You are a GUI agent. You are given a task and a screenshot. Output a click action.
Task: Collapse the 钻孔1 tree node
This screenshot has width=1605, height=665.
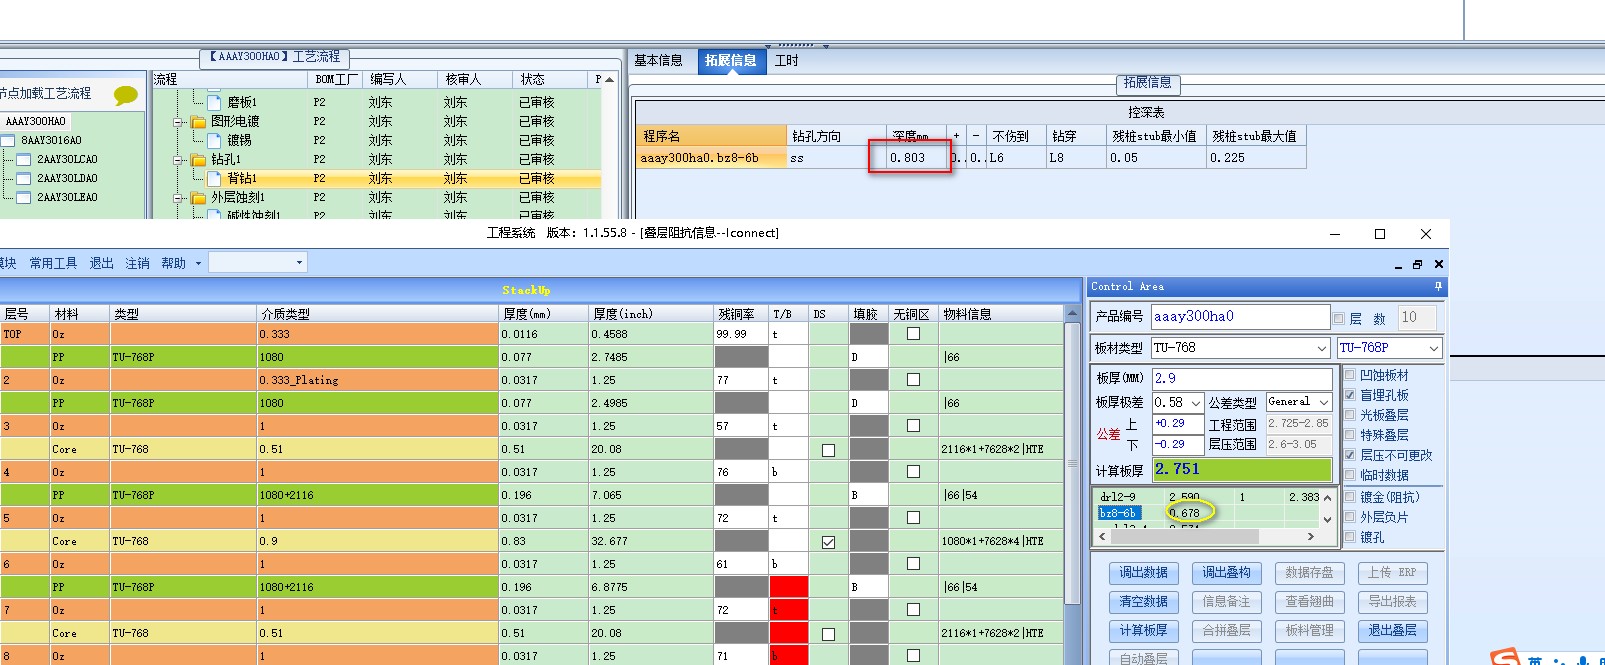pos(179,160)
